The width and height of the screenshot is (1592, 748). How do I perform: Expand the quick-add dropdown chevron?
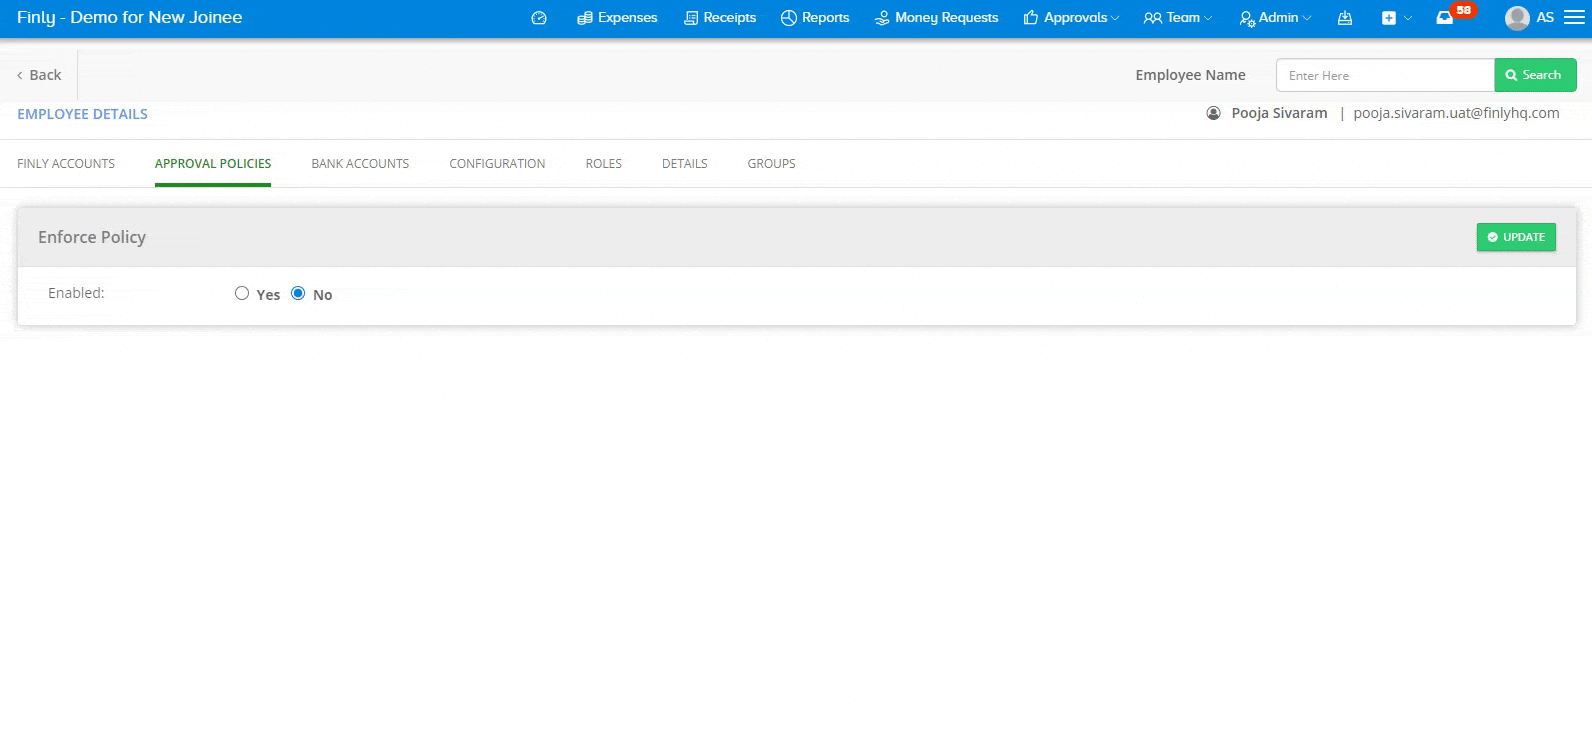pos(1408,18)
